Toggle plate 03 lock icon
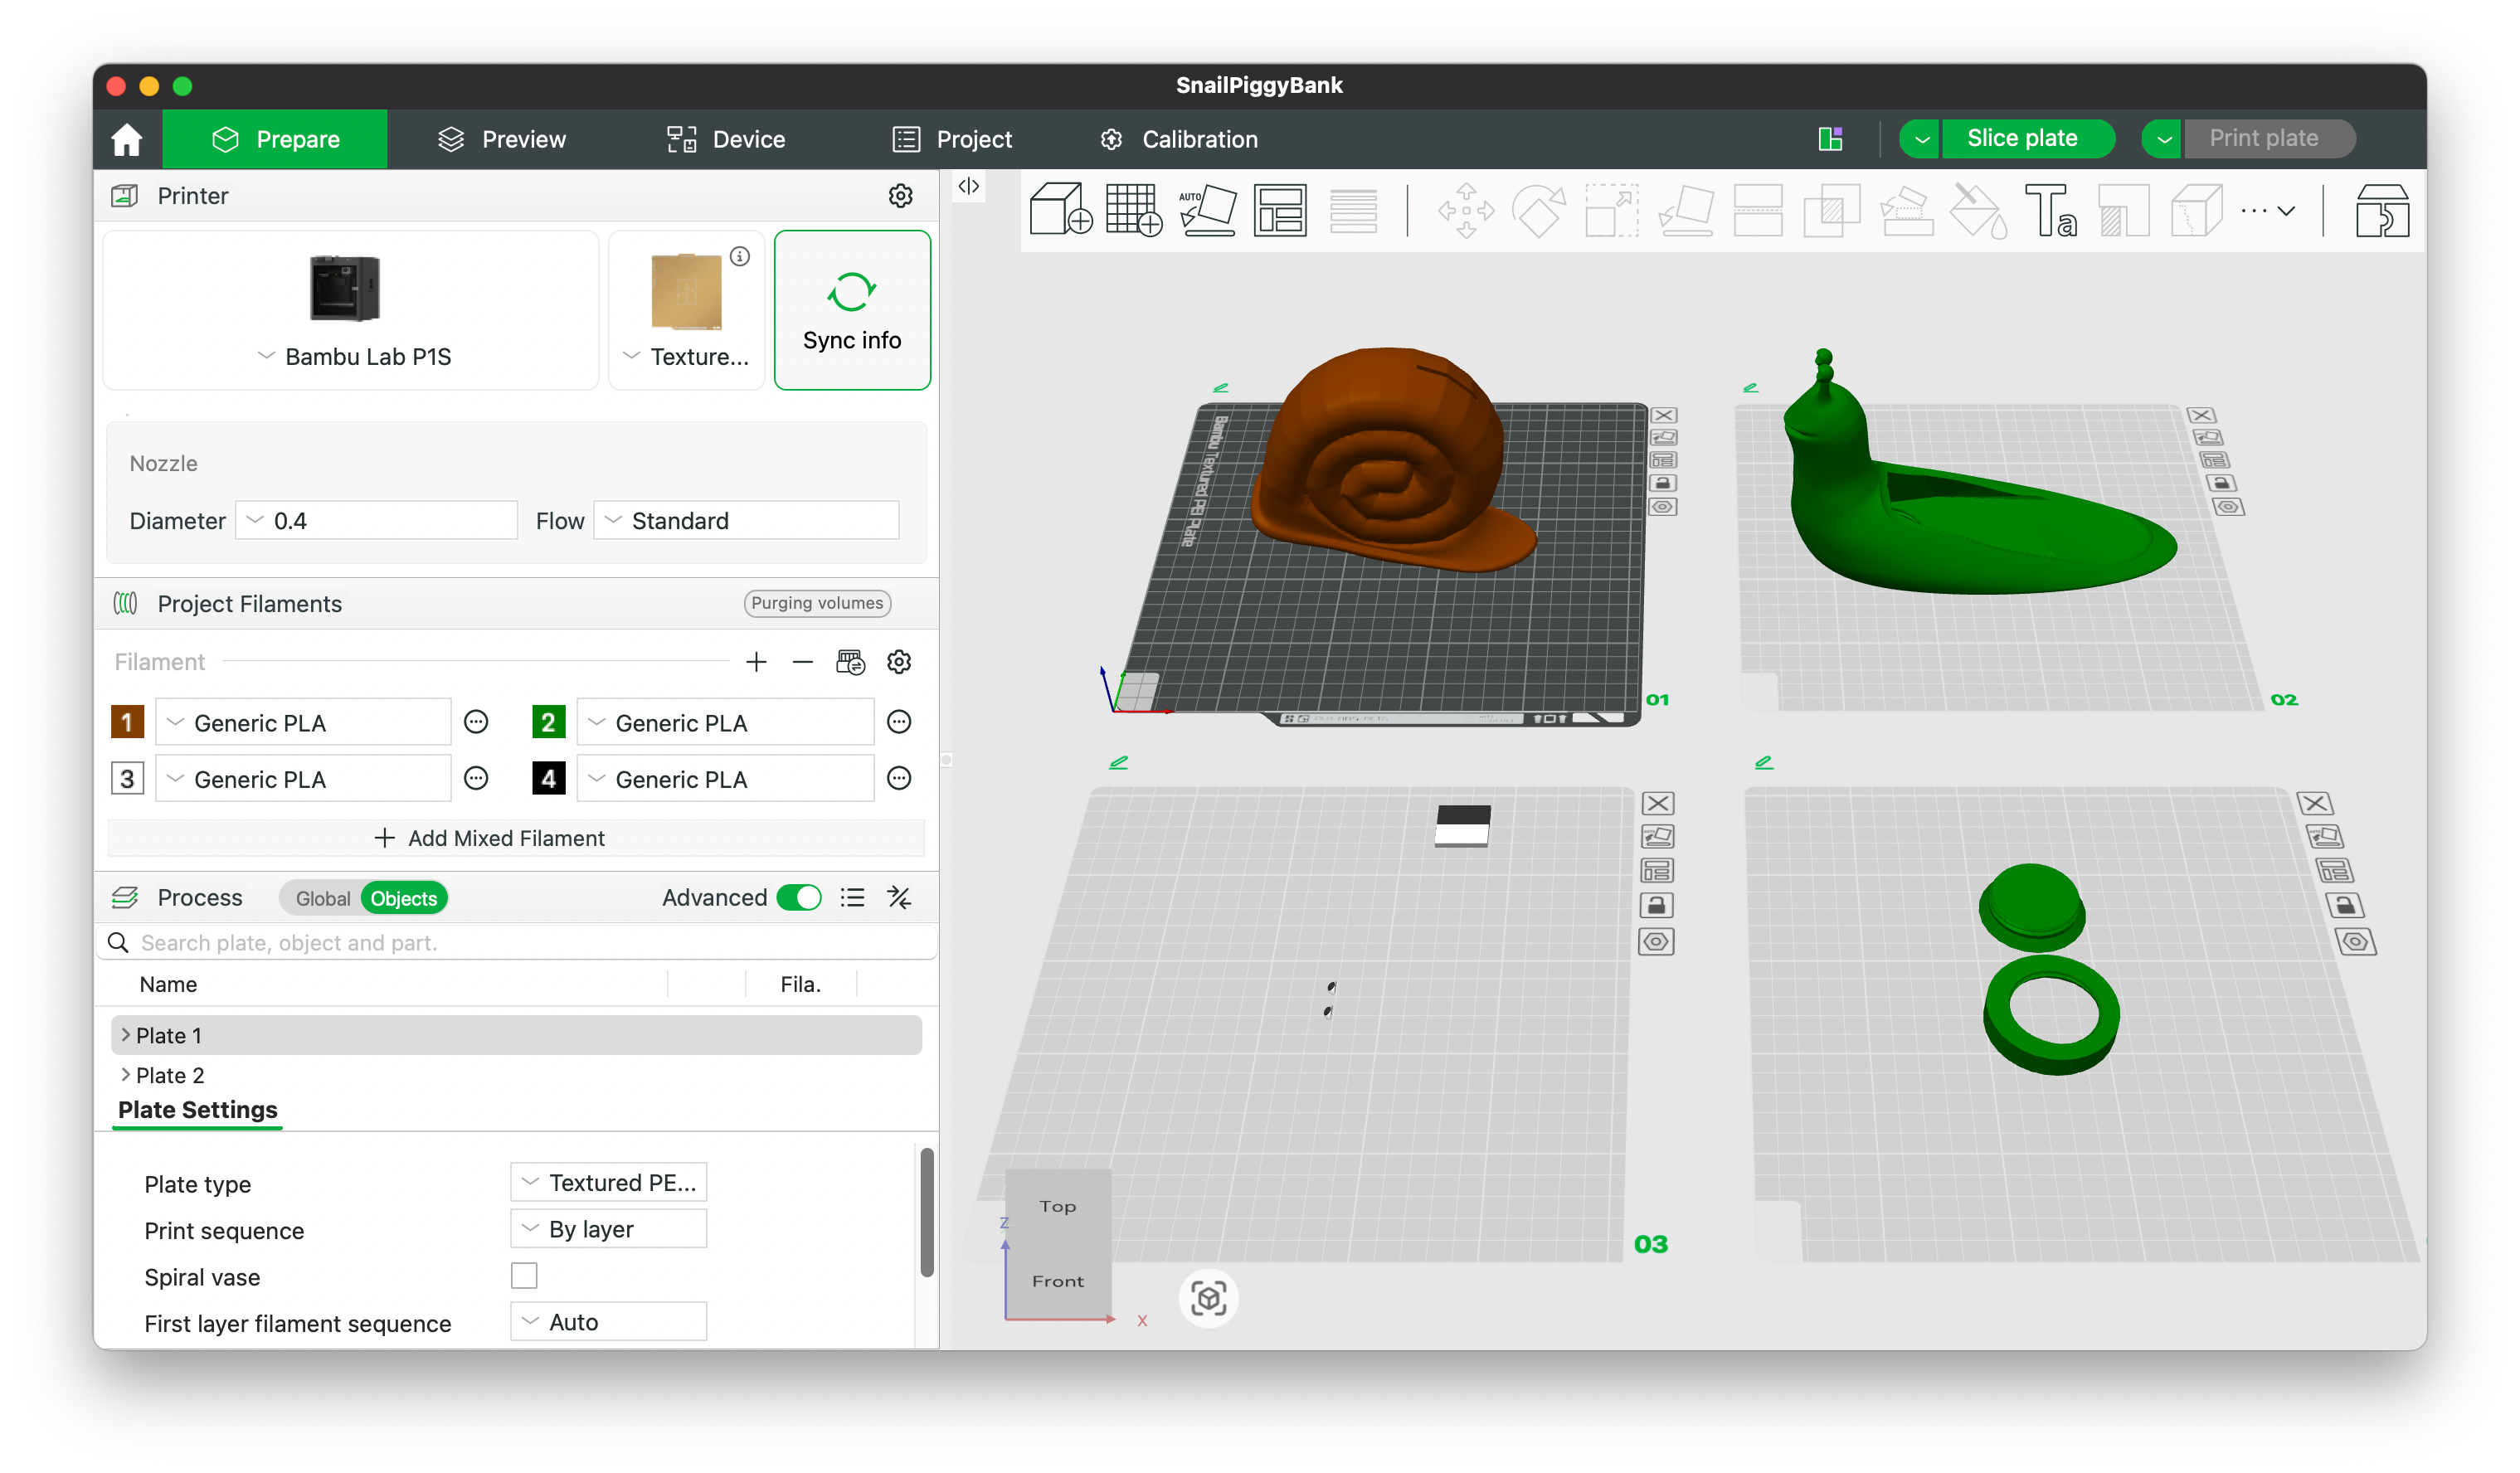The image size is (2520, 1473). coord(1656,906)
